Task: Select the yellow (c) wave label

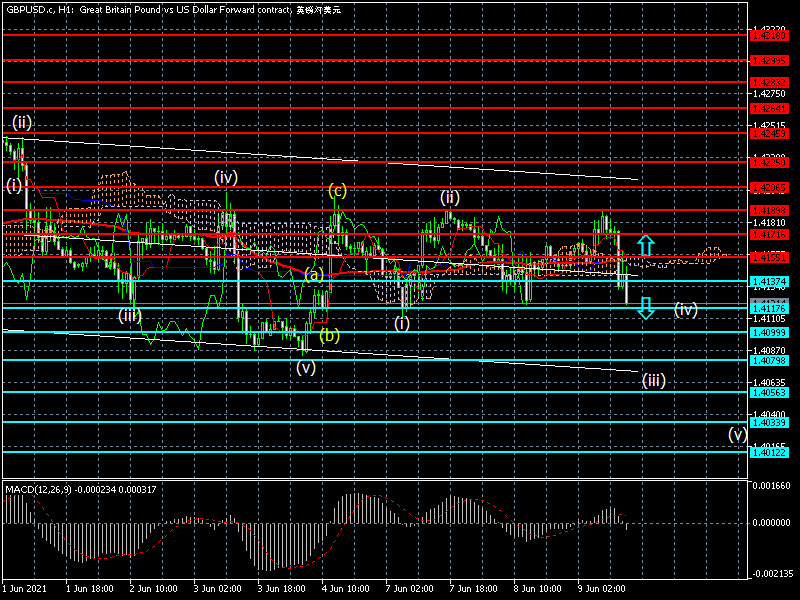Action: click(338, 190)
